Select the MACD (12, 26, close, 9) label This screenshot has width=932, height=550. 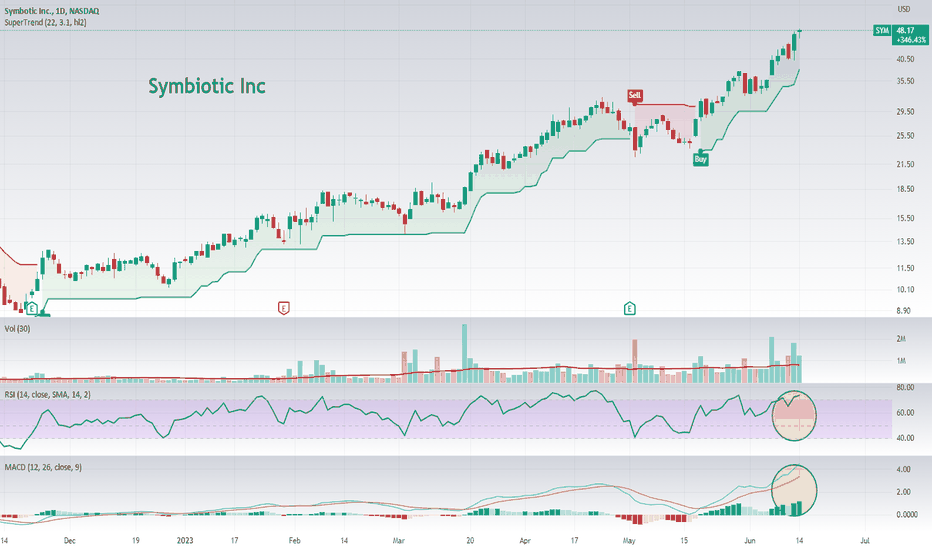click(43, 467)
